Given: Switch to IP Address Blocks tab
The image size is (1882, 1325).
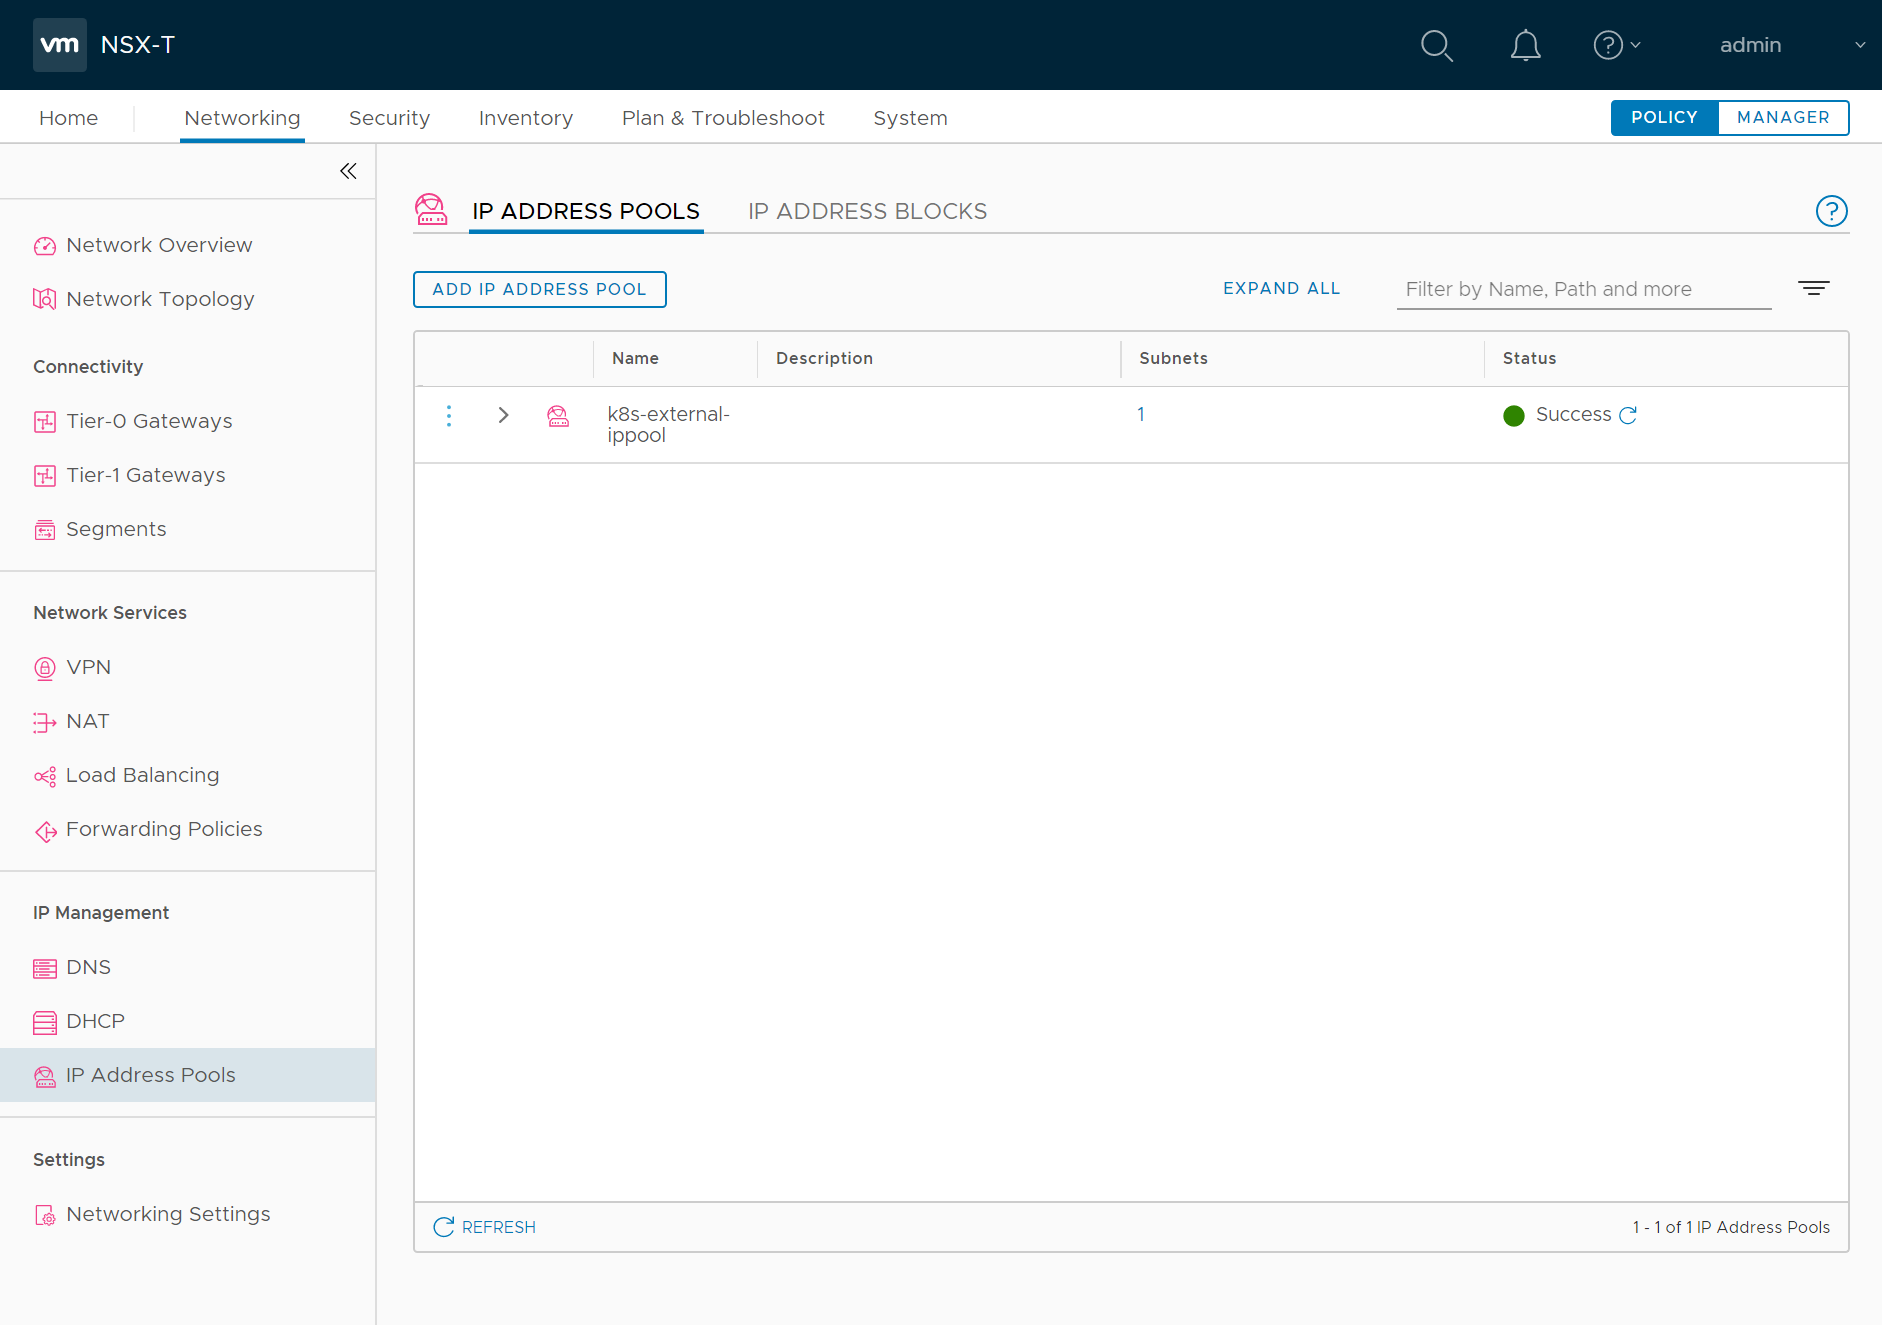Looking at the screenshot, I should point(867,211).
